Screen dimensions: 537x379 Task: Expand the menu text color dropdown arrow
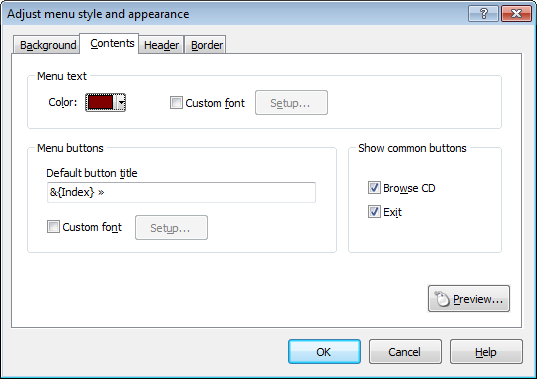(x=121, y=102)
